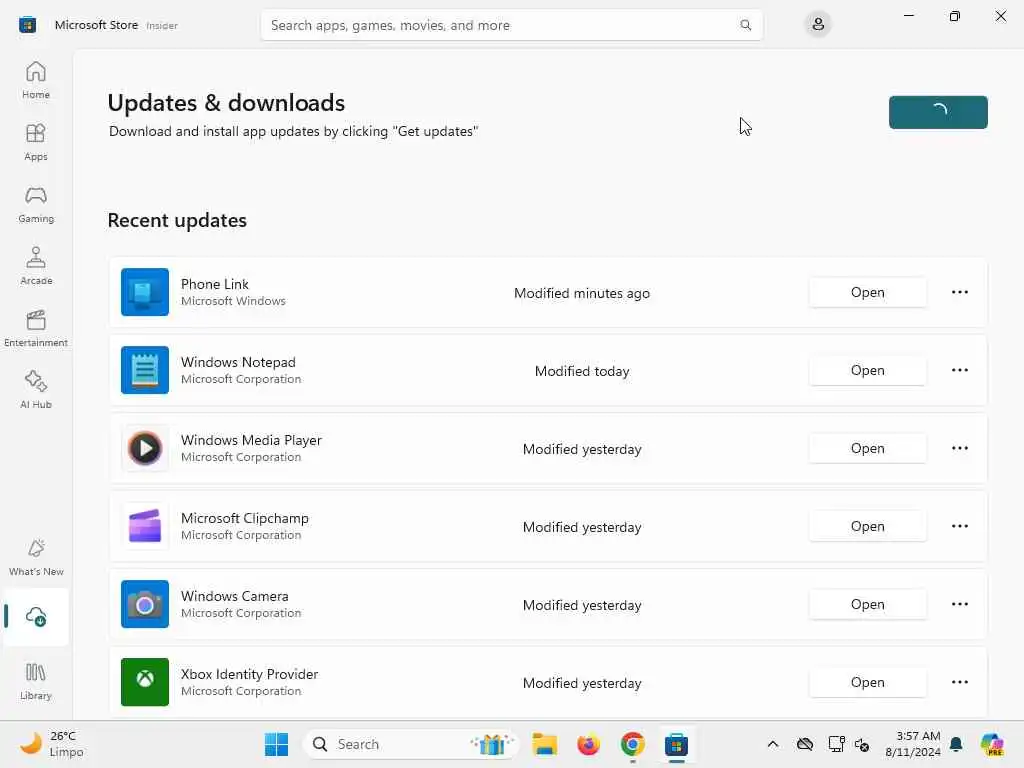
Task: Click Open button for Microsoft Clipchamp
Action: click(x=867, y=526)
